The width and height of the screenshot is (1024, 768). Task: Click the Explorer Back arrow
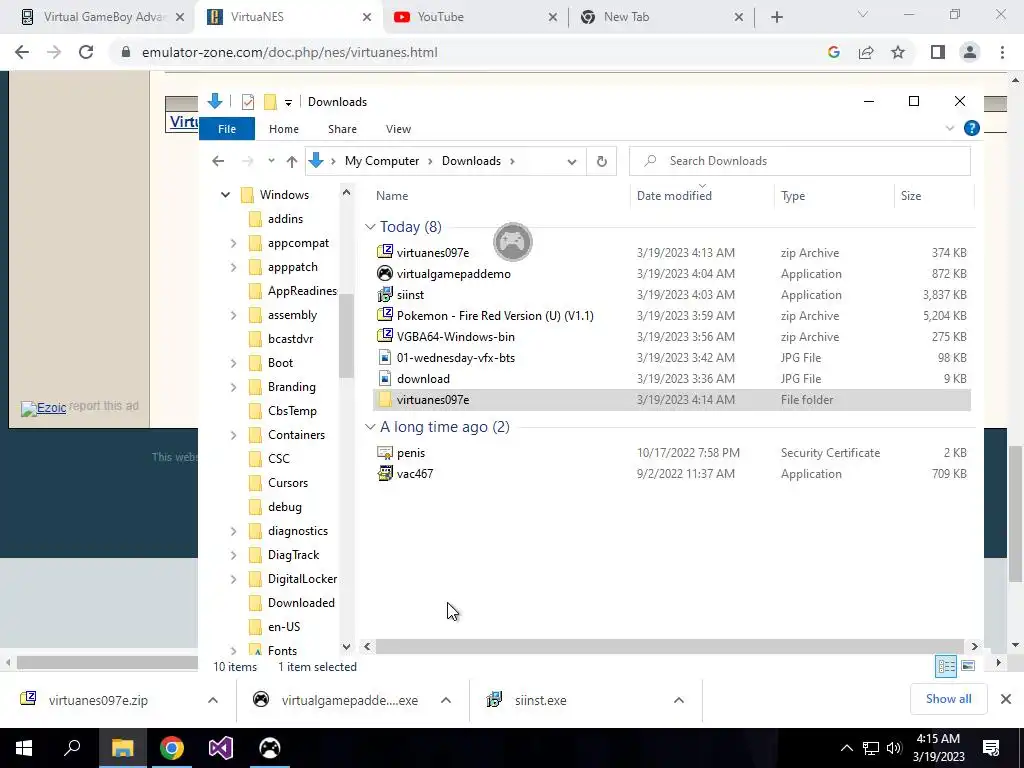(x=218, y=161)
